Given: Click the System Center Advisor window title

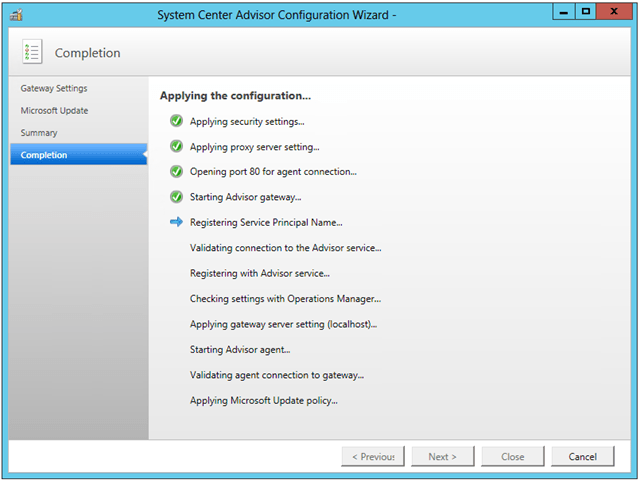Looking at the screenshot, I should [277, 15].
